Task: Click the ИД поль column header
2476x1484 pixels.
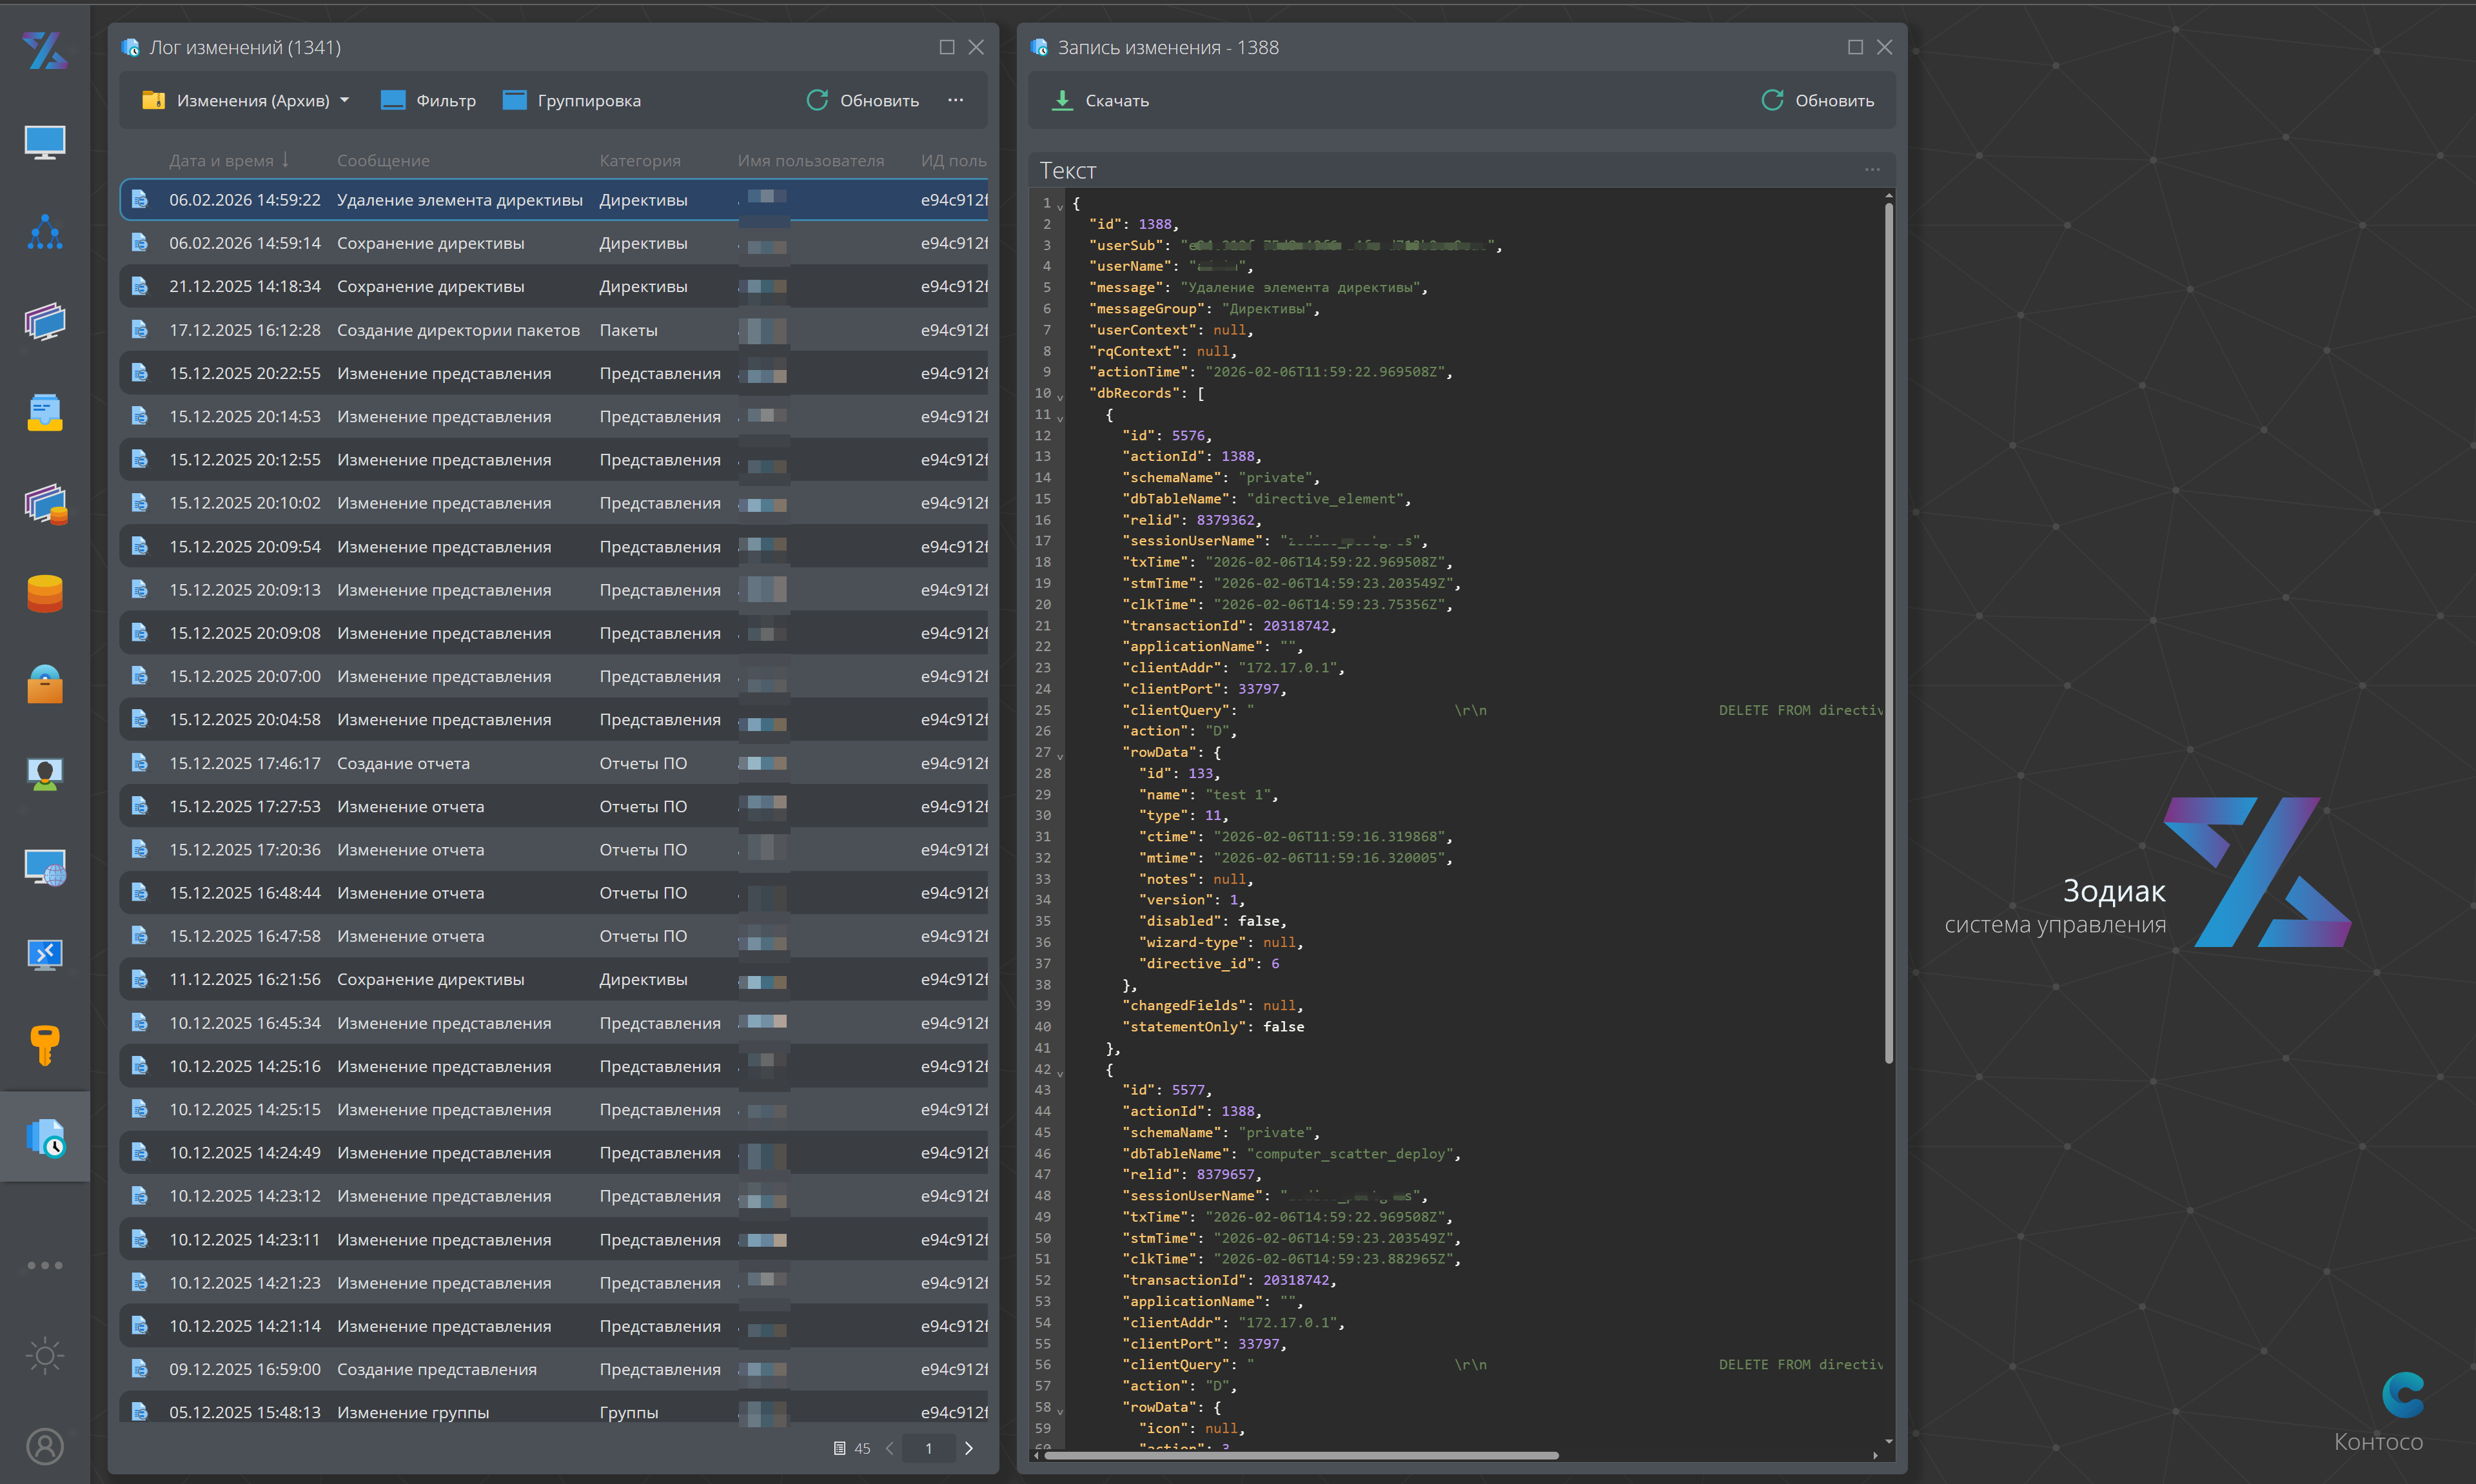Action: click(x=953, y=160)
